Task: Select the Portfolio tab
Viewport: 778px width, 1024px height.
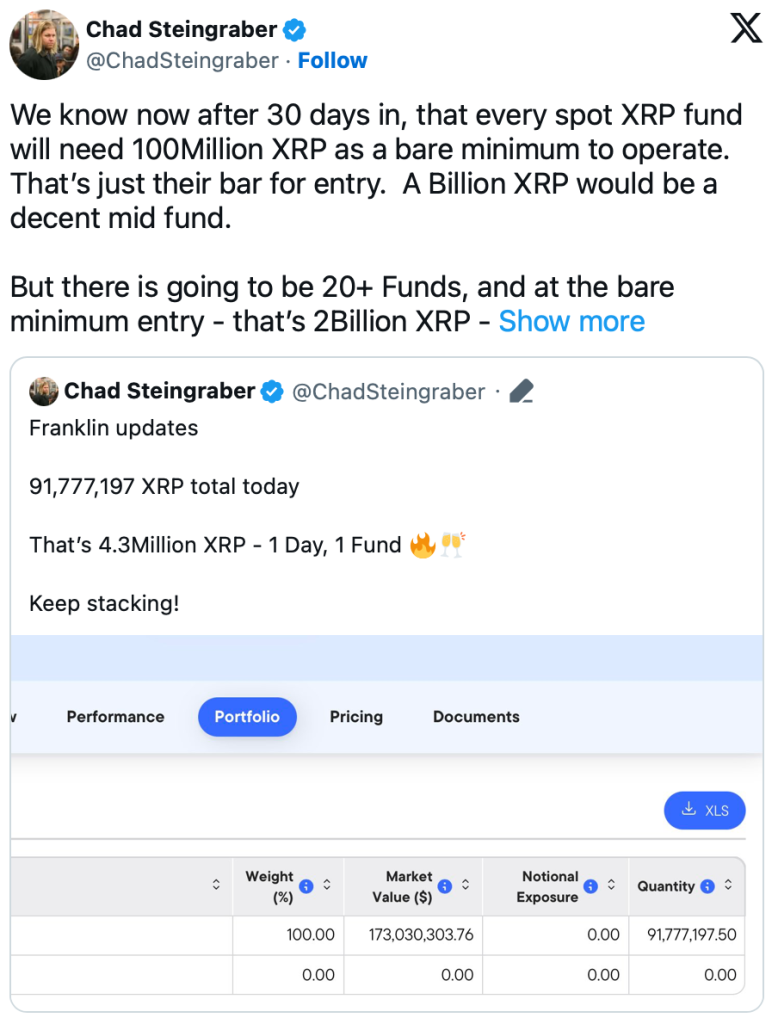Action: [247, 717]
